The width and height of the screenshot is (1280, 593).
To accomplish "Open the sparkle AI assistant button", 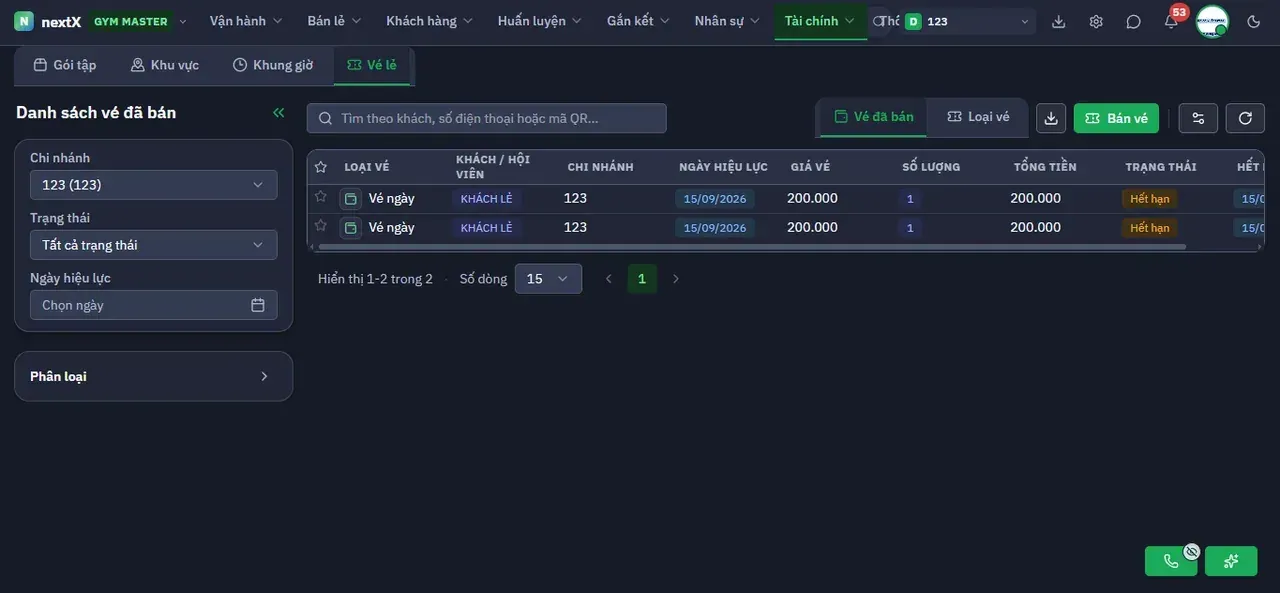I will point(1231,561).
